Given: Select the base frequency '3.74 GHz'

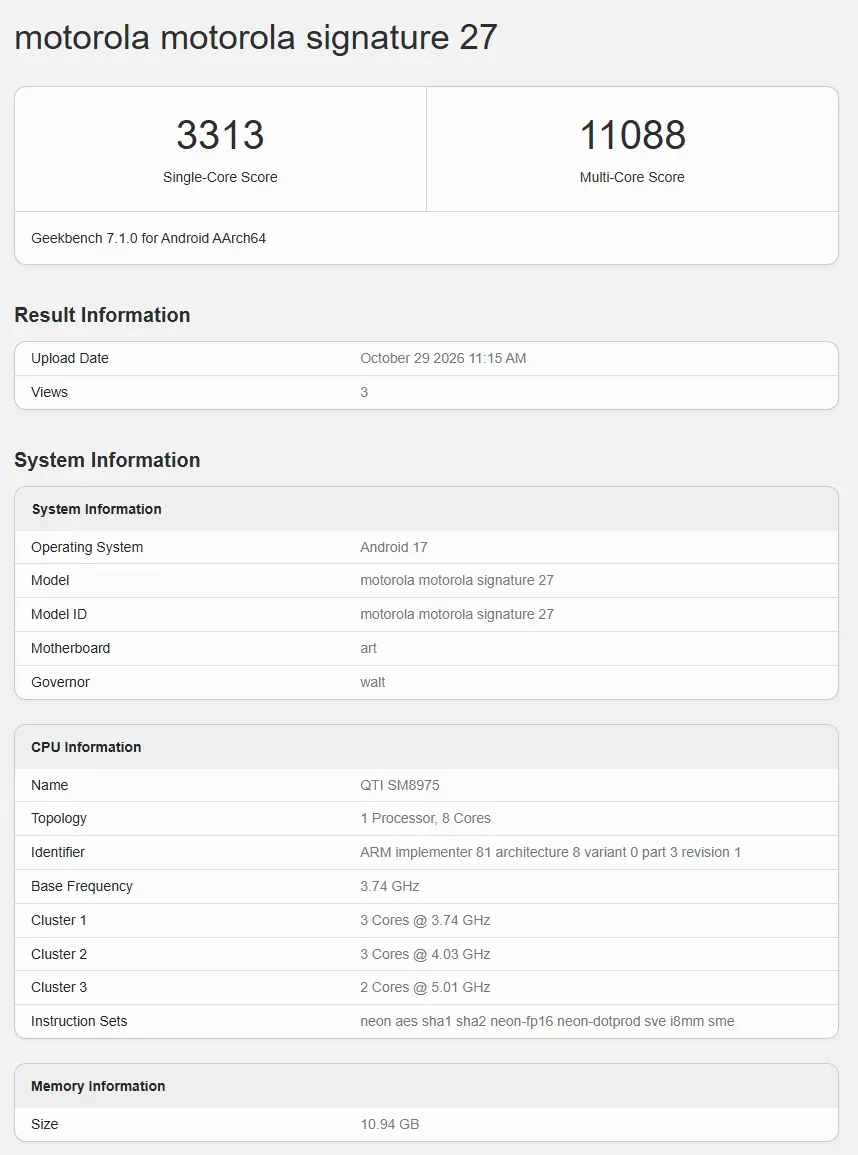Looking at the screenshot, I should point(390,886).
